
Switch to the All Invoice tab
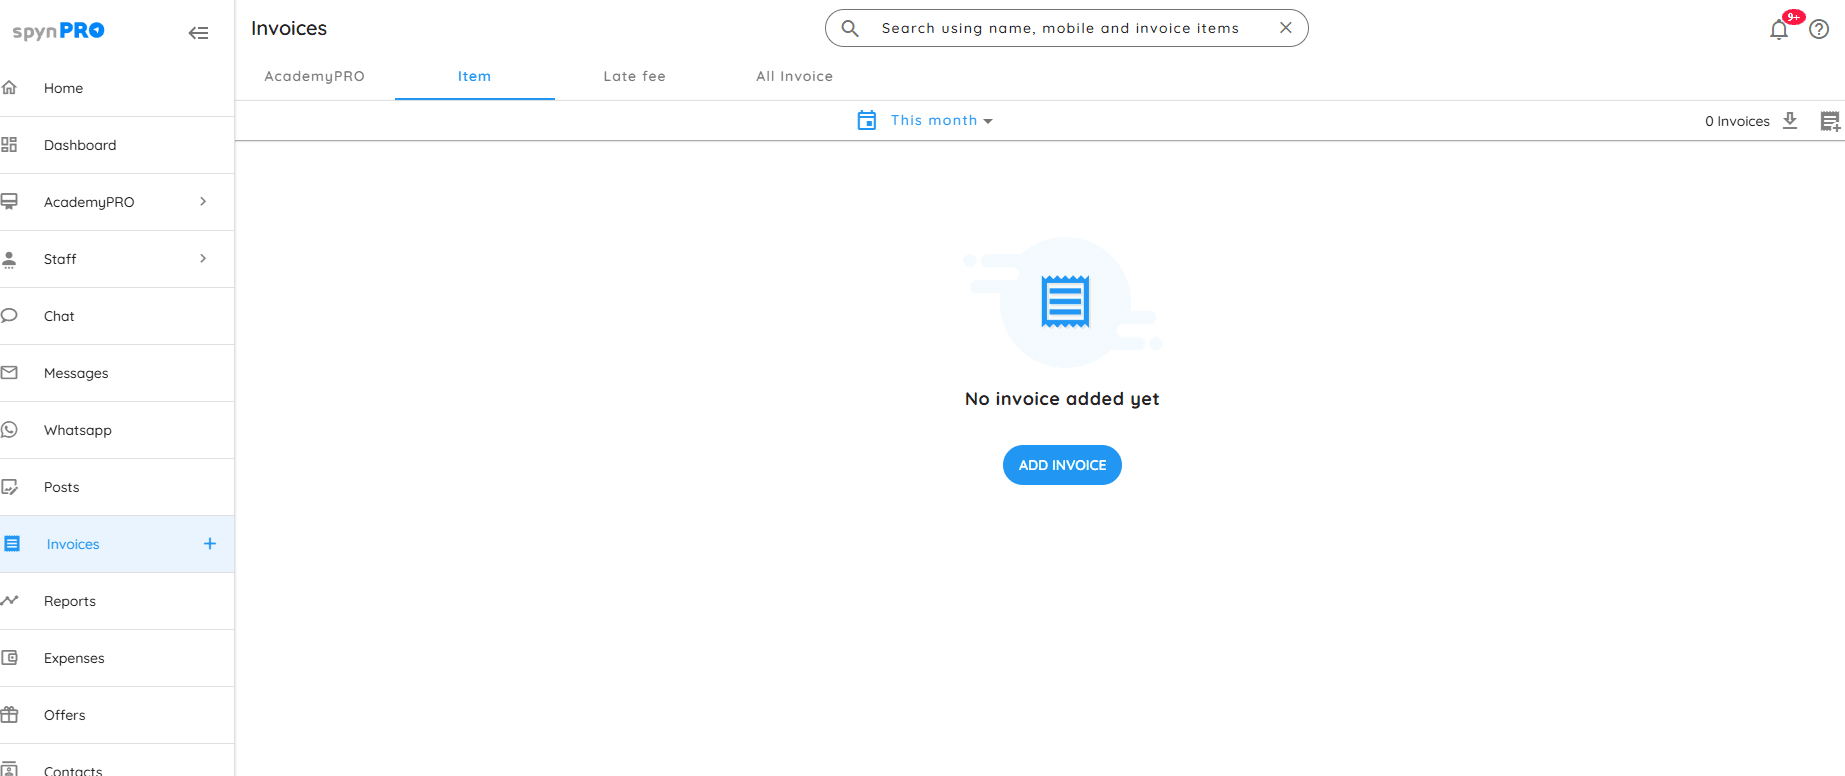click(794, 76)
